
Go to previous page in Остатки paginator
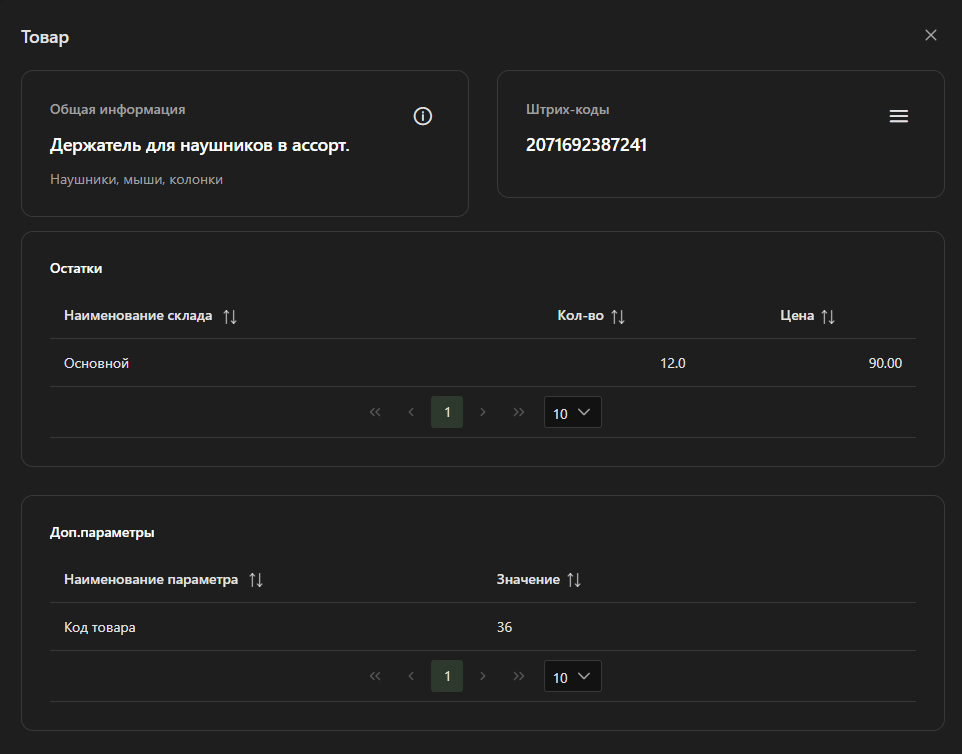click(x=411, y=412)
